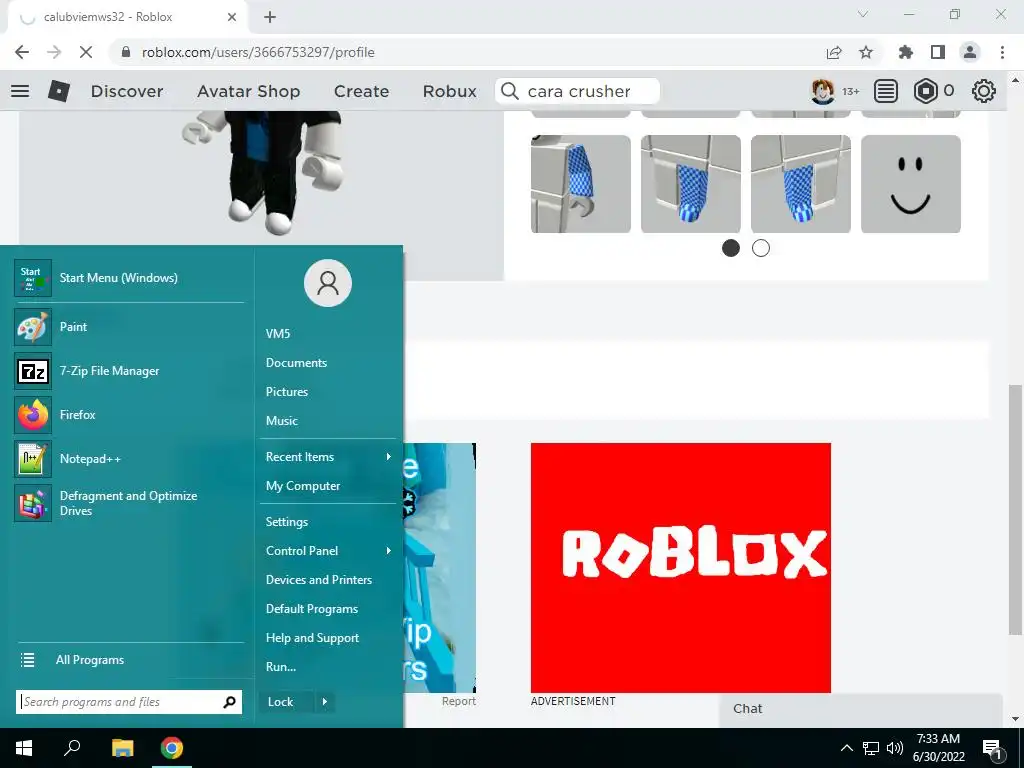Share this page from address bar

tap(834, 52)
